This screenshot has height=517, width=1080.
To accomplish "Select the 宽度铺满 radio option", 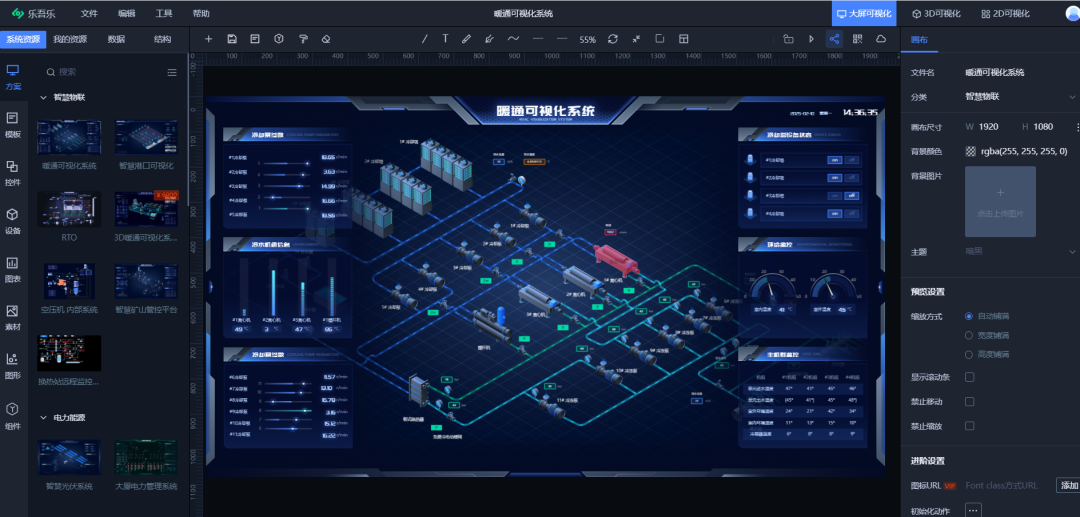I will pyautogui.click(x=969, y=335).
